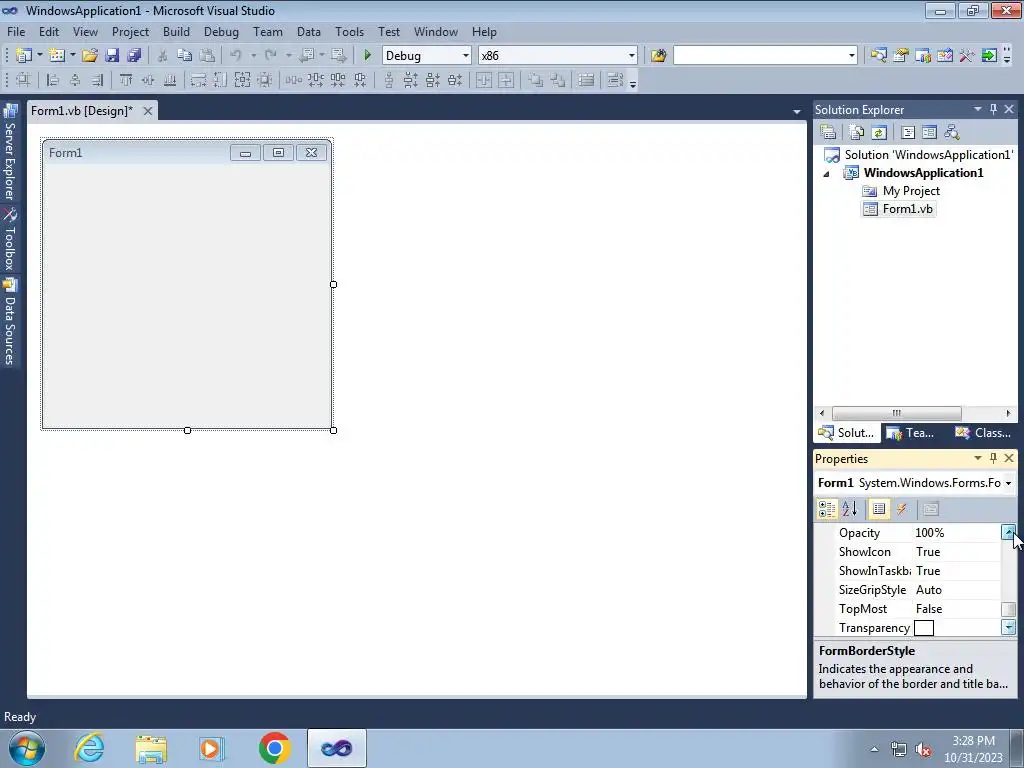Open the Debug configuration dropdown
This screenshot has width=1024, height=768.
[466, 56]
